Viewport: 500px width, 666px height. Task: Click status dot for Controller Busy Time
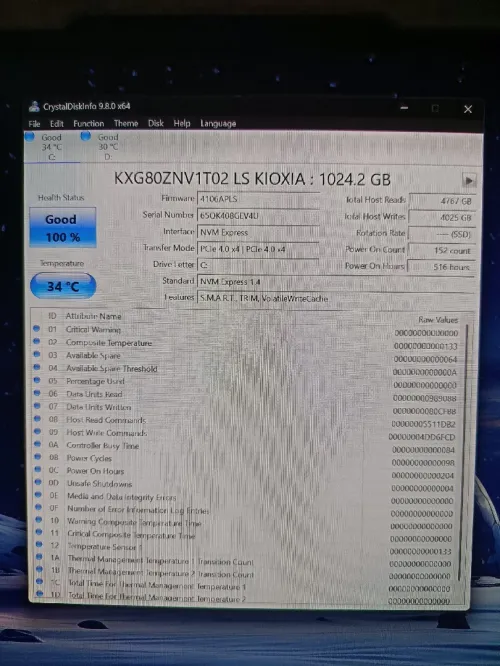point(38,444)
